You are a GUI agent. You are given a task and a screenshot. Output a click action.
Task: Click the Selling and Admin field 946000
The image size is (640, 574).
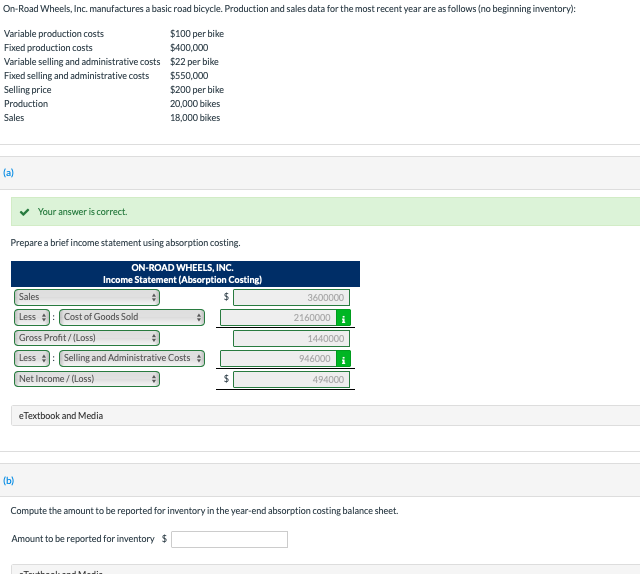[x=278, y=359]
